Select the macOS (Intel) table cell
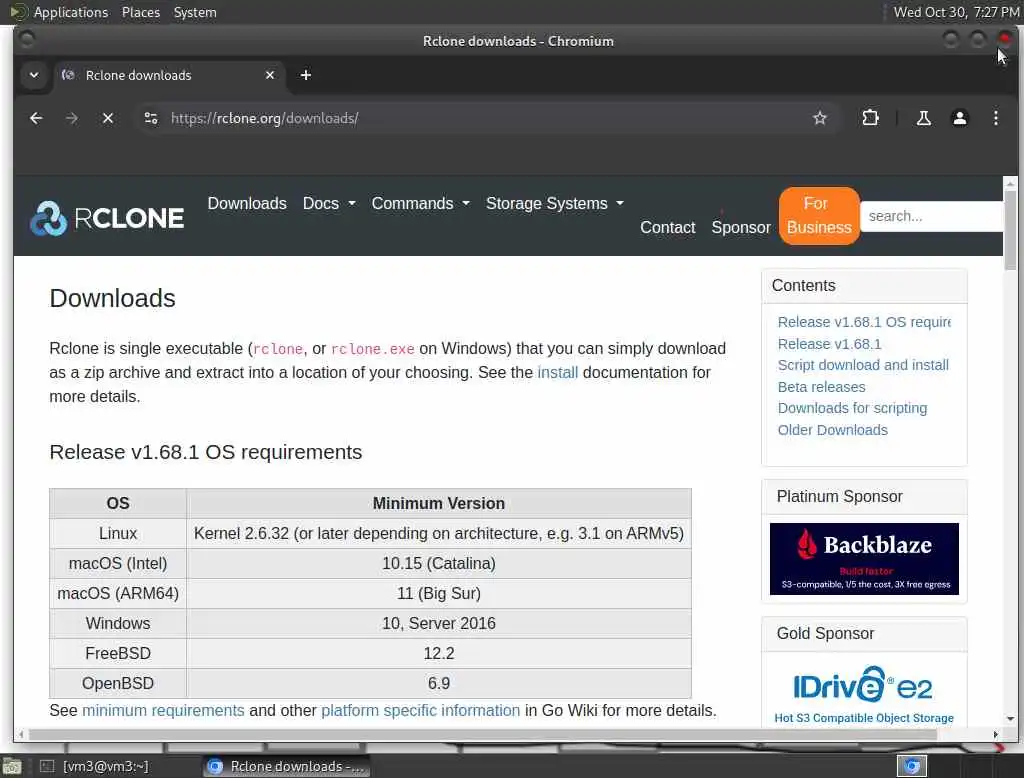 (x=118, y=564)
